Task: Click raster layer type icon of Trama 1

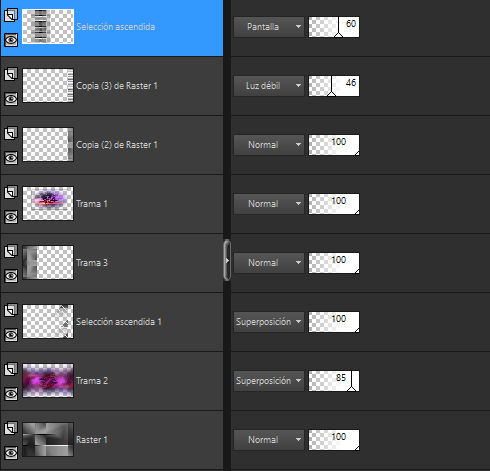Action: (x=11, y=192)
